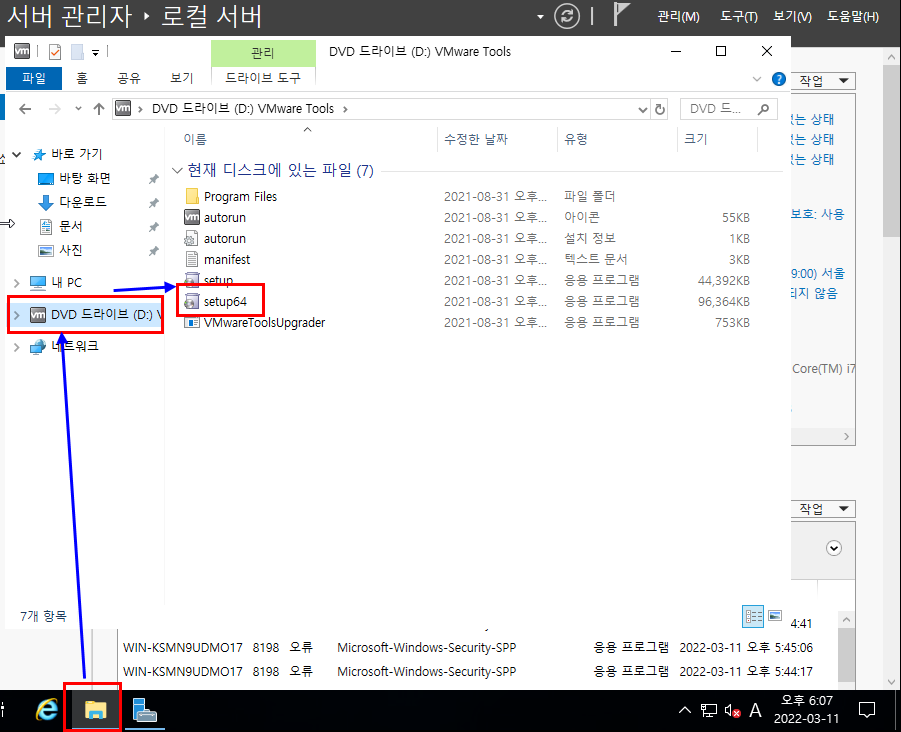Open the 공유 ribbon tab
This screenshot has width=901, height=732.
129,78
